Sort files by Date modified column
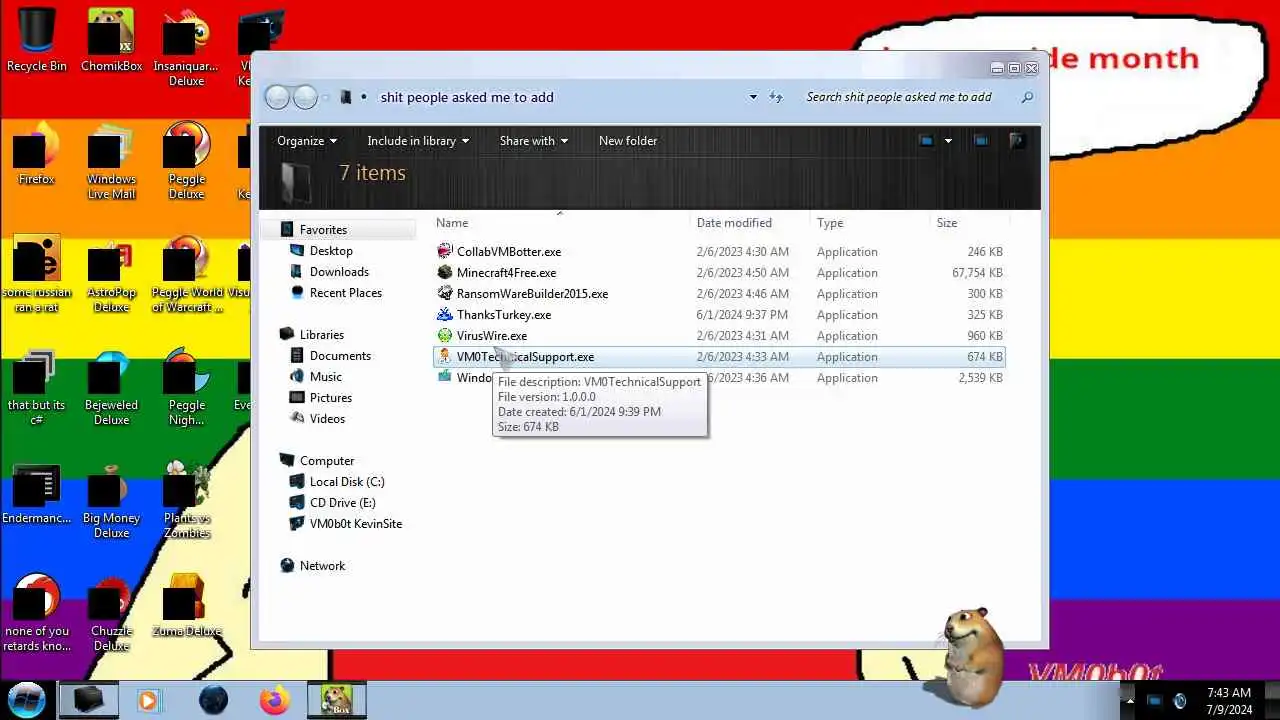Image resolution: width=1280 pixels, height=720 pixels. 750,223
